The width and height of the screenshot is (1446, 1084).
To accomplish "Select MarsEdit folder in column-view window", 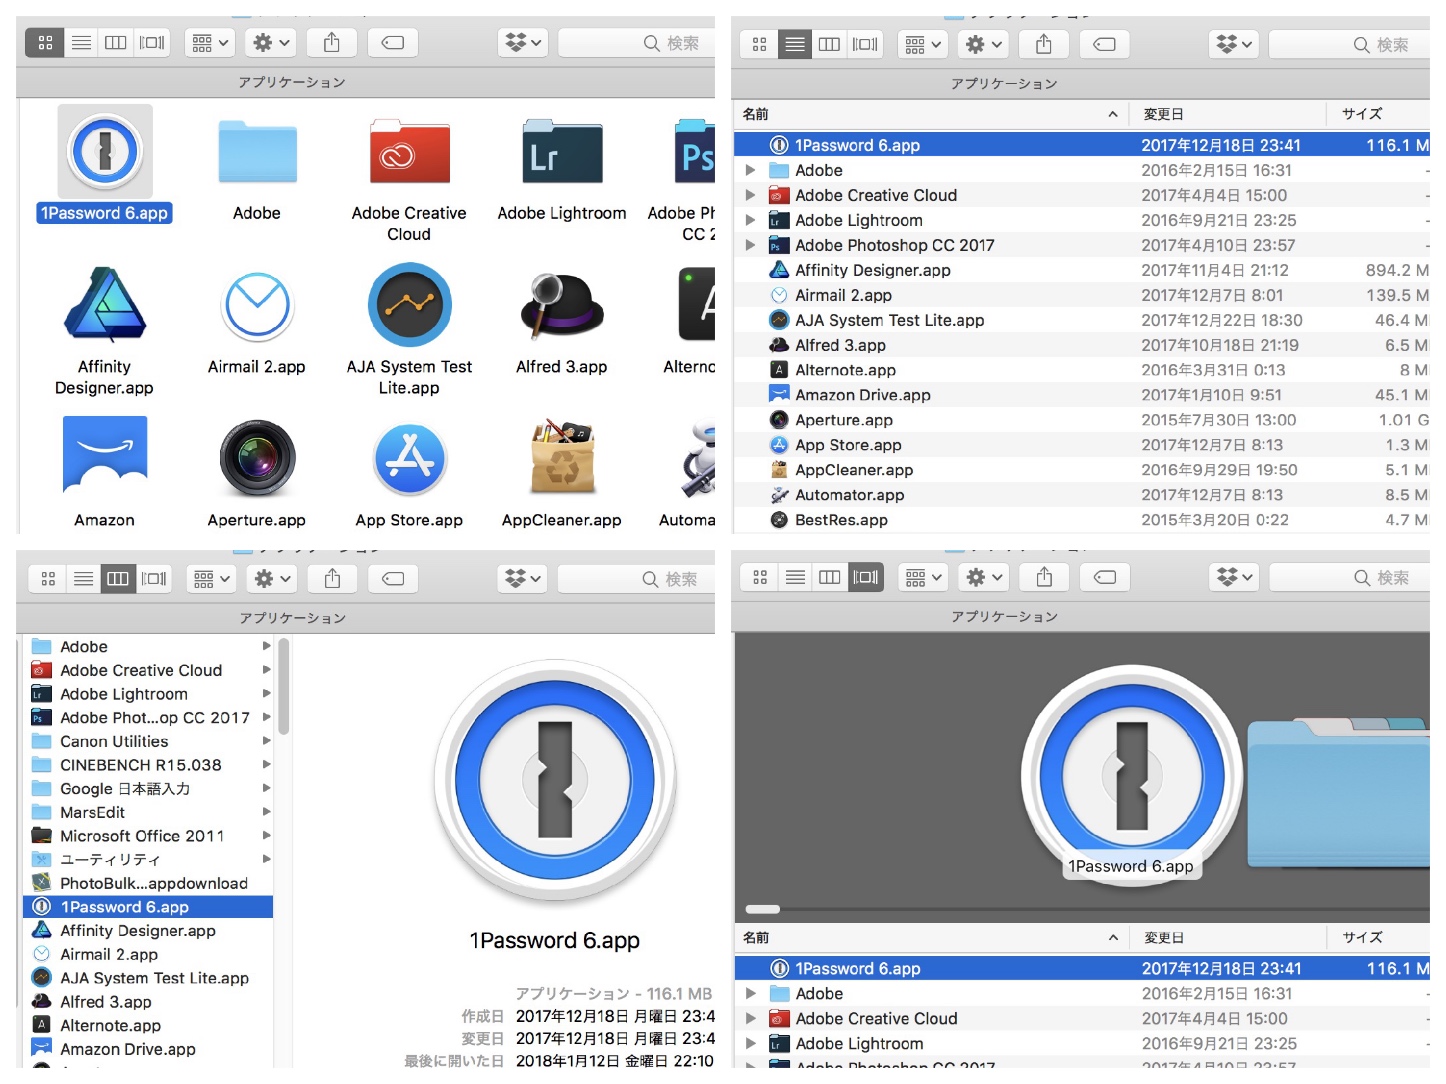I will [x=148, y=812].
